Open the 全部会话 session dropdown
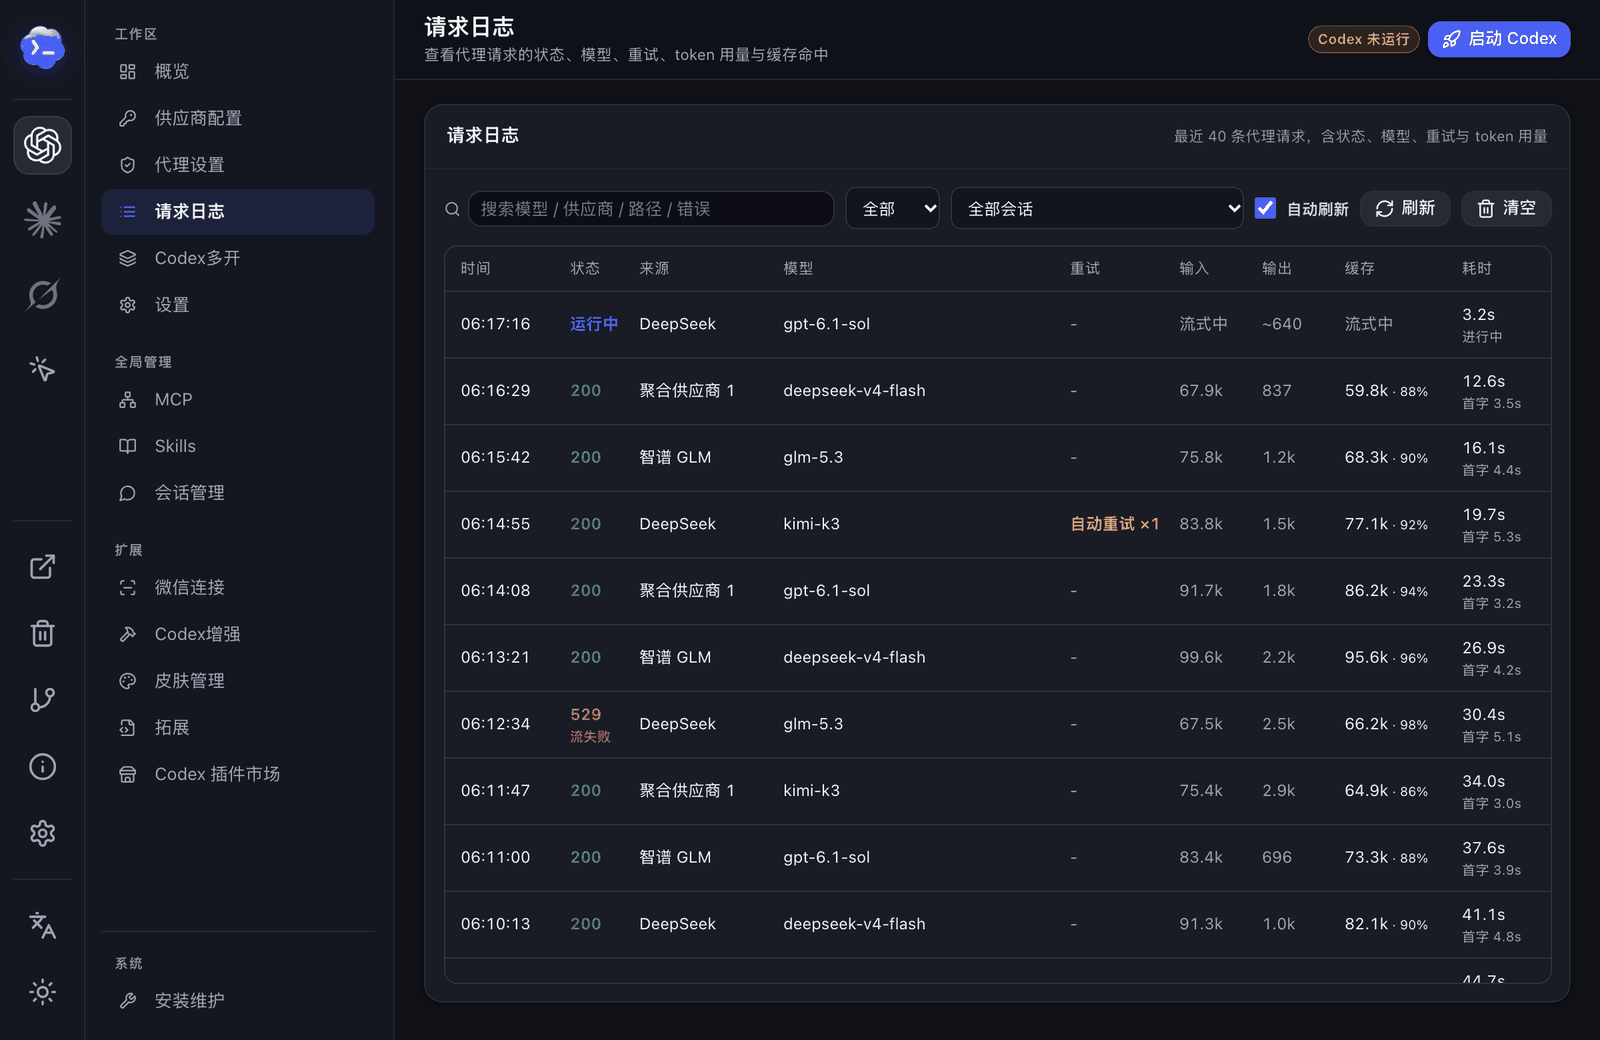 point(1097,208)
